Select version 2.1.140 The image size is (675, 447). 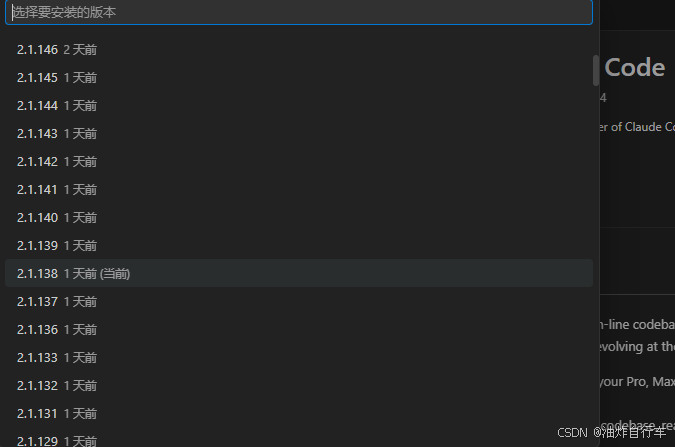[x=299, y=217]
